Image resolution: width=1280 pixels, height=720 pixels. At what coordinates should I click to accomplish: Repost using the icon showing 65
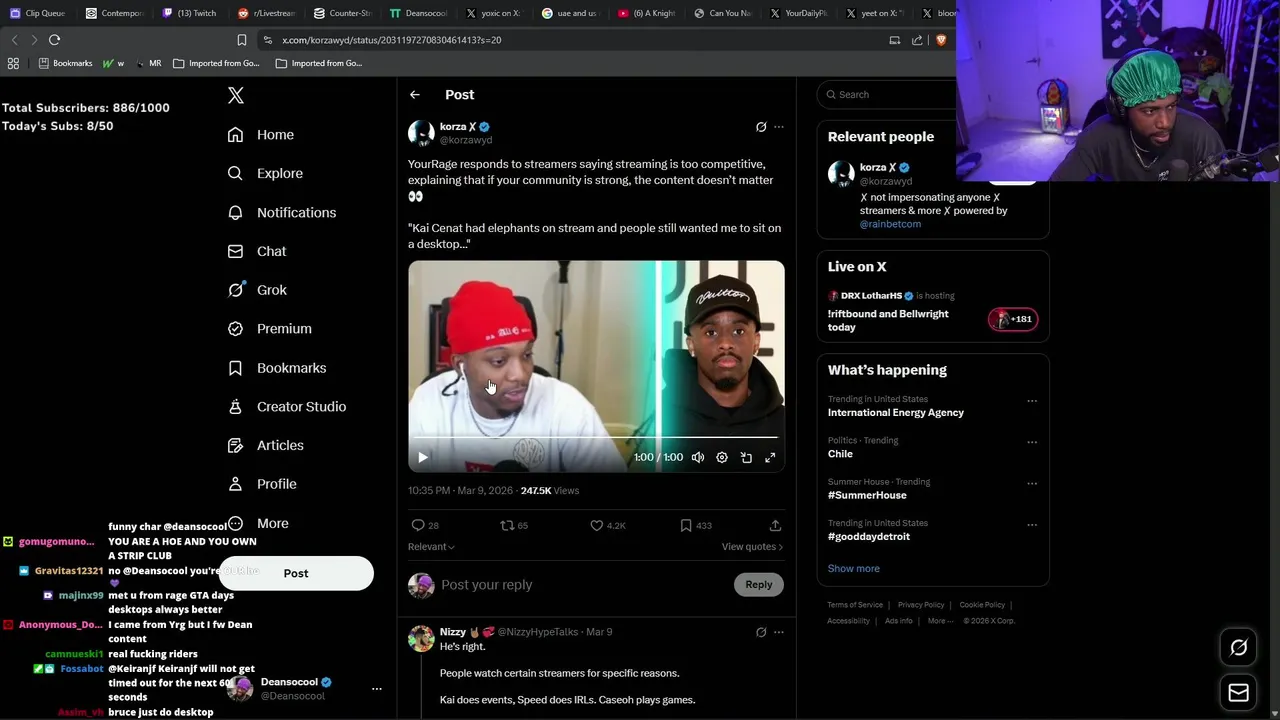point(514,525)
